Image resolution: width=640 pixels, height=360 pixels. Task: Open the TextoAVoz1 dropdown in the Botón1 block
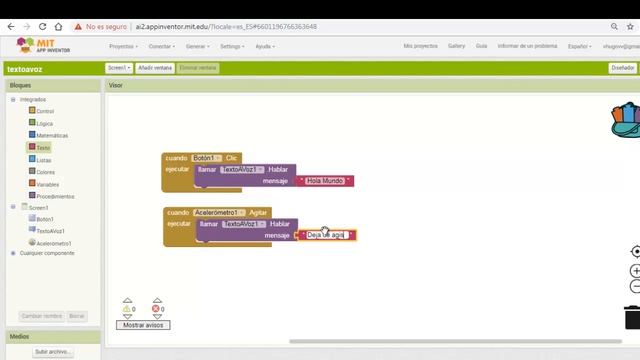tap(242, 169)
